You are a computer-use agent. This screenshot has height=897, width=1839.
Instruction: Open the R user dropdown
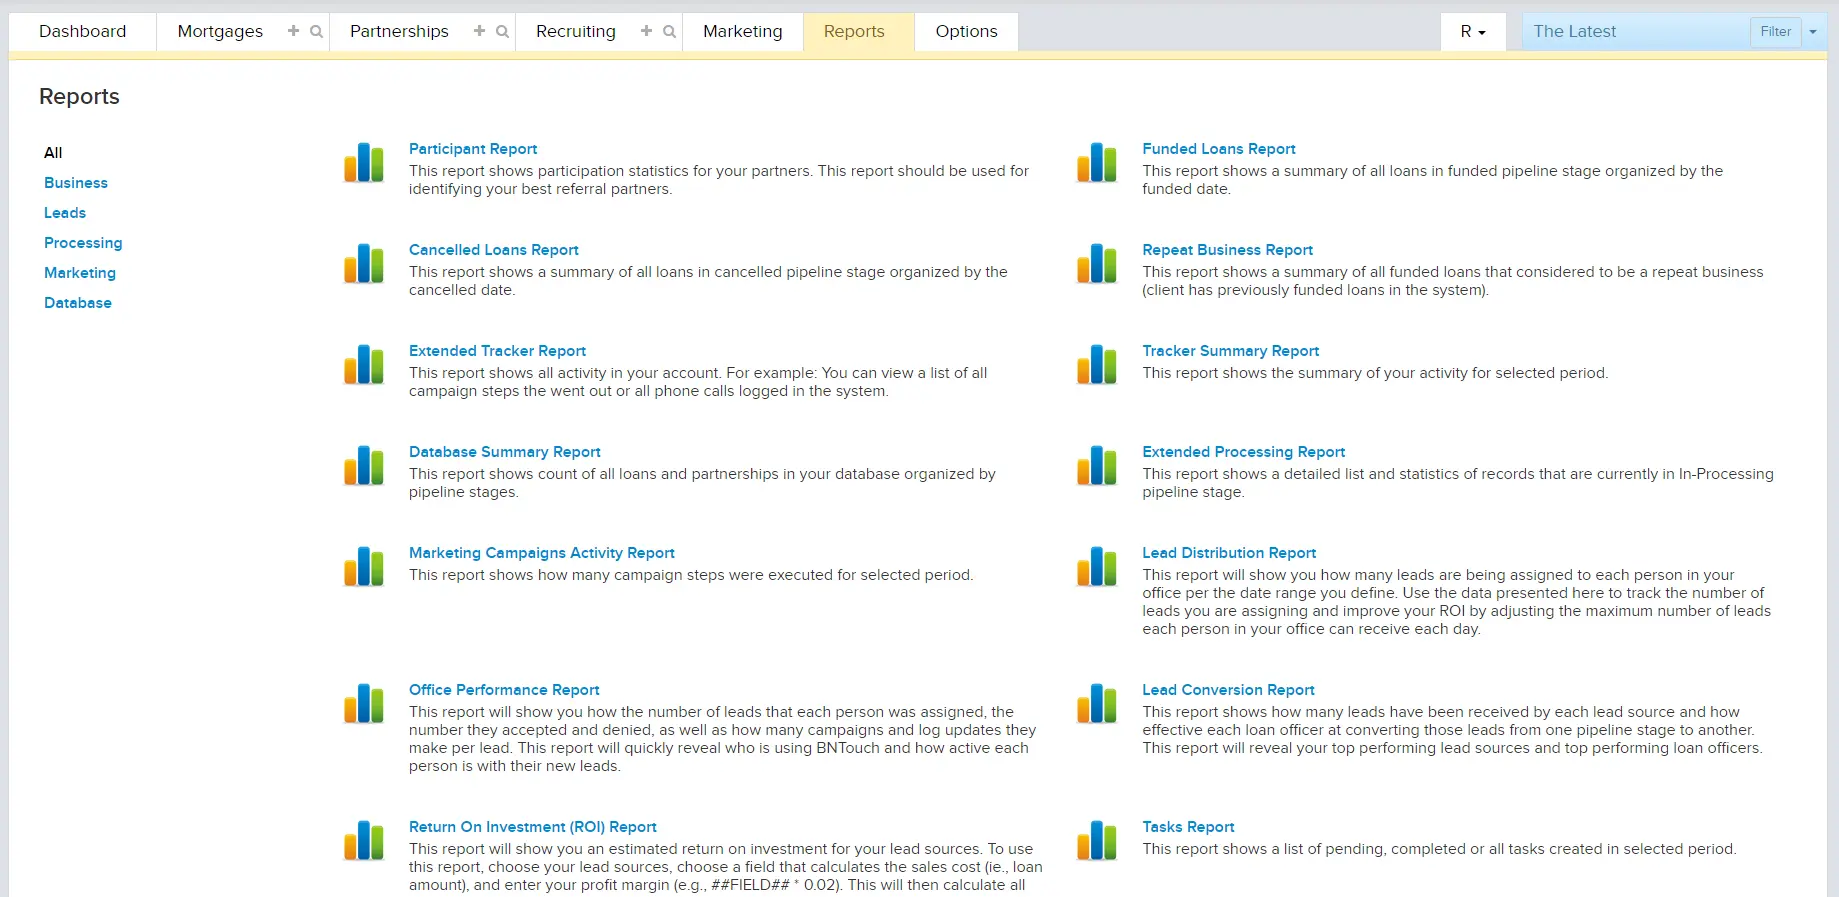pyautogui.click(x=1473, y=31)
